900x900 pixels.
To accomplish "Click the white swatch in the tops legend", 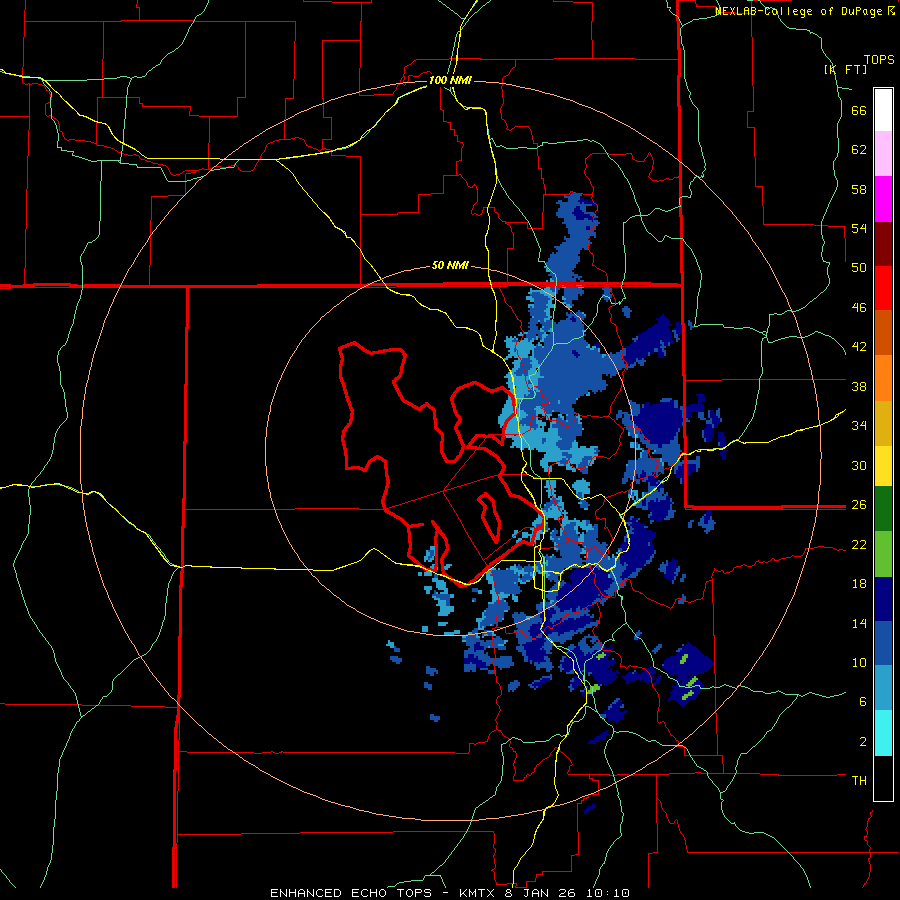I will (883, 110).
